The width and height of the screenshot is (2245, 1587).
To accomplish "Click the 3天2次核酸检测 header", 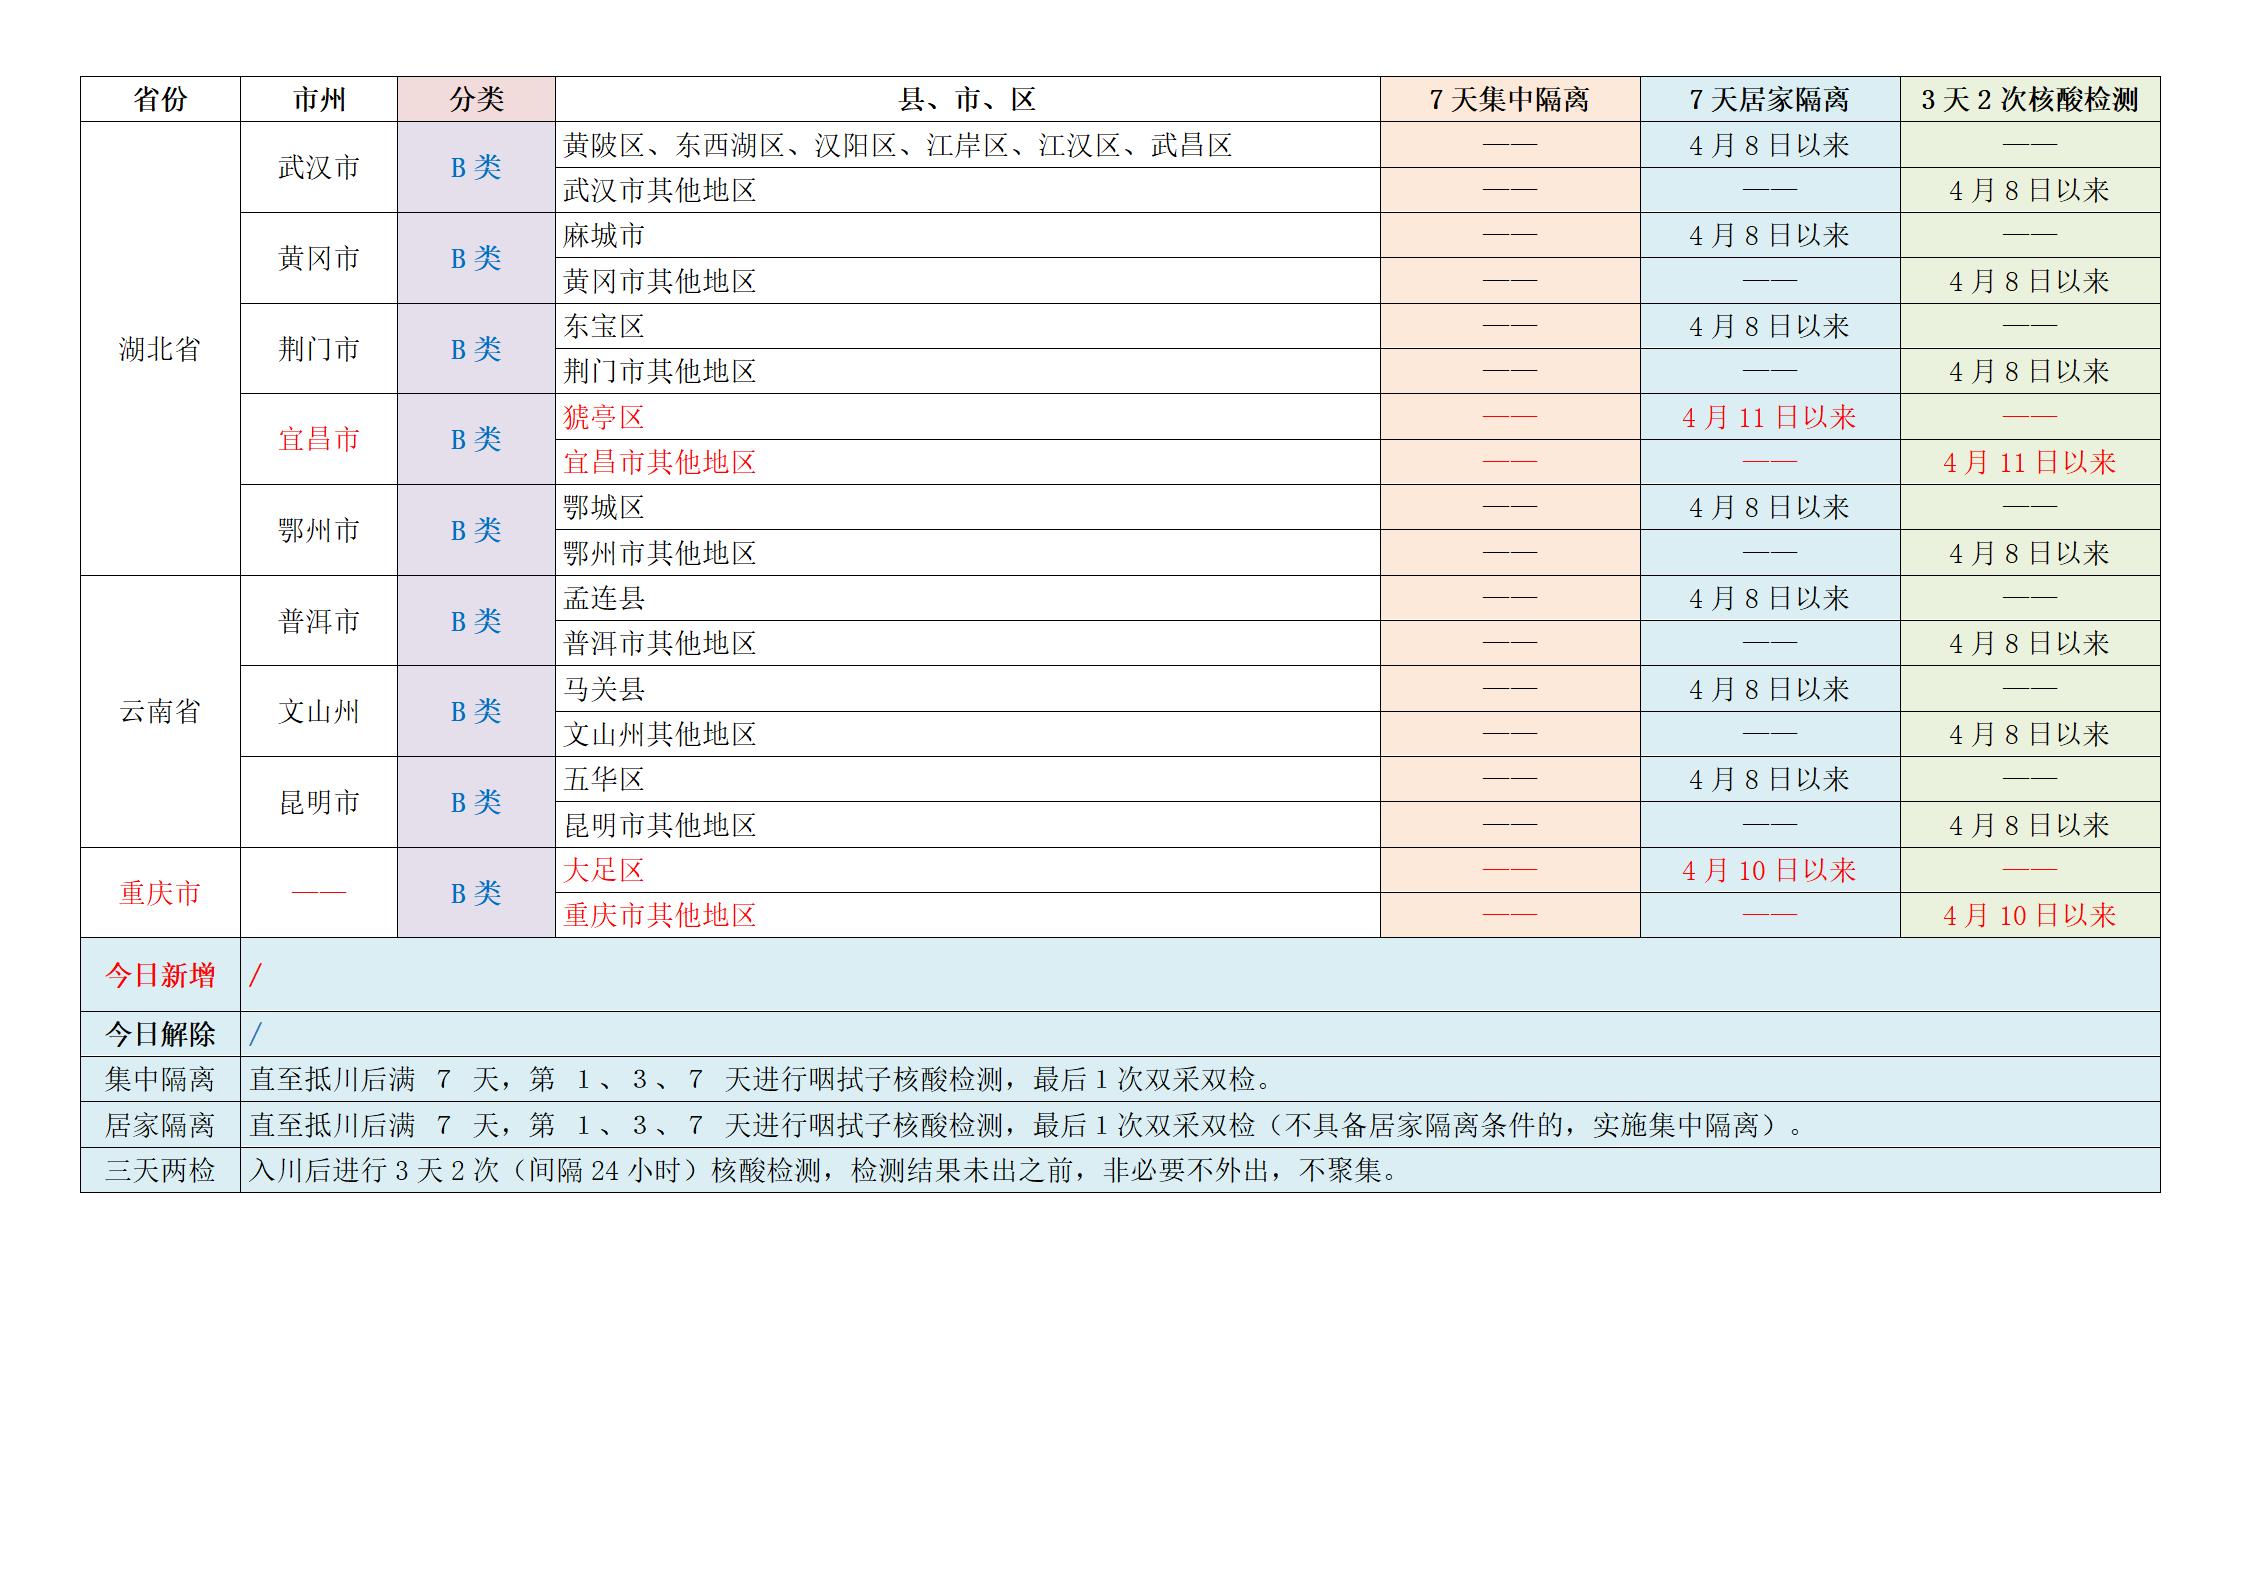I will tap(2030, 99).
